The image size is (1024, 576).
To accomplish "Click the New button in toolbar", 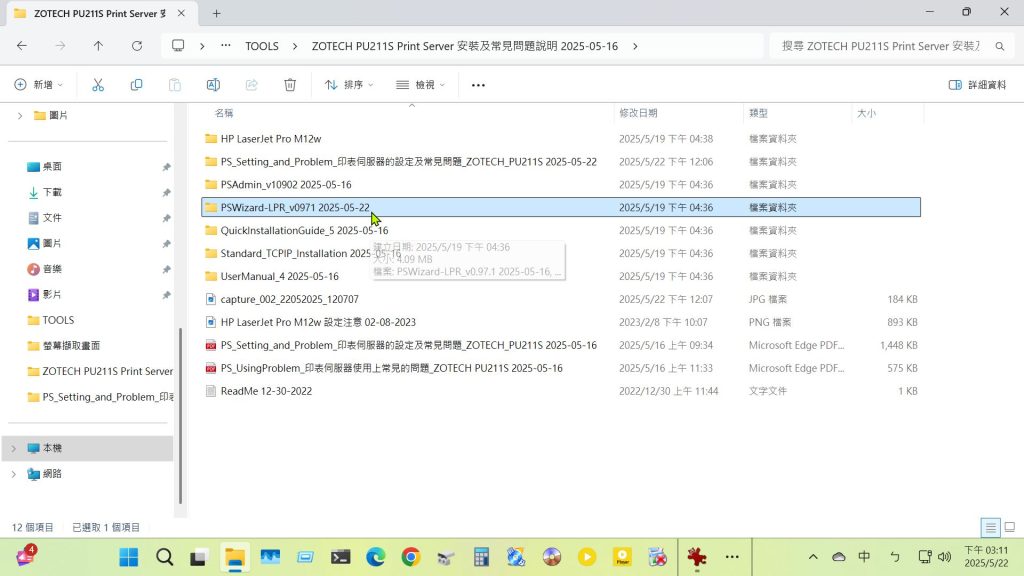I will (38, 85).
